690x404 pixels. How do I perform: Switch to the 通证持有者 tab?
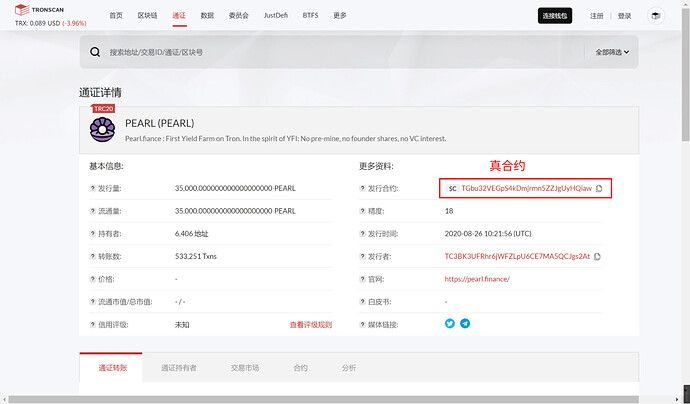pyautogui.click(x=179, y=368)
